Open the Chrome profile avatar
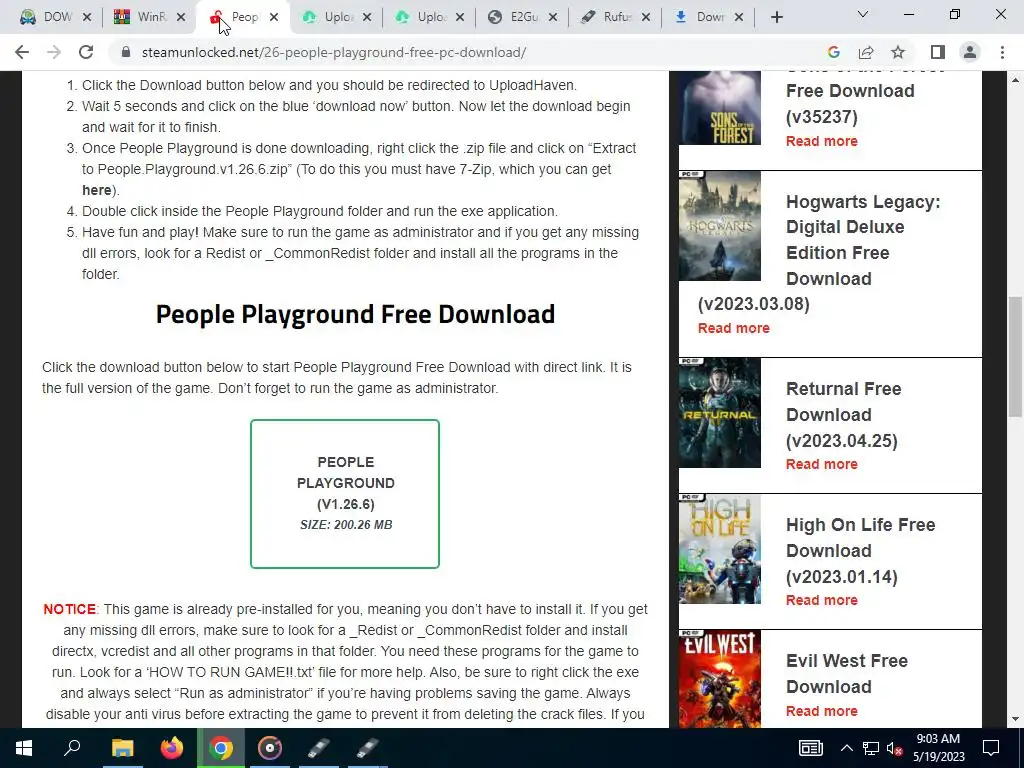Screen dimensions: 1024x768 coord(970,52)
